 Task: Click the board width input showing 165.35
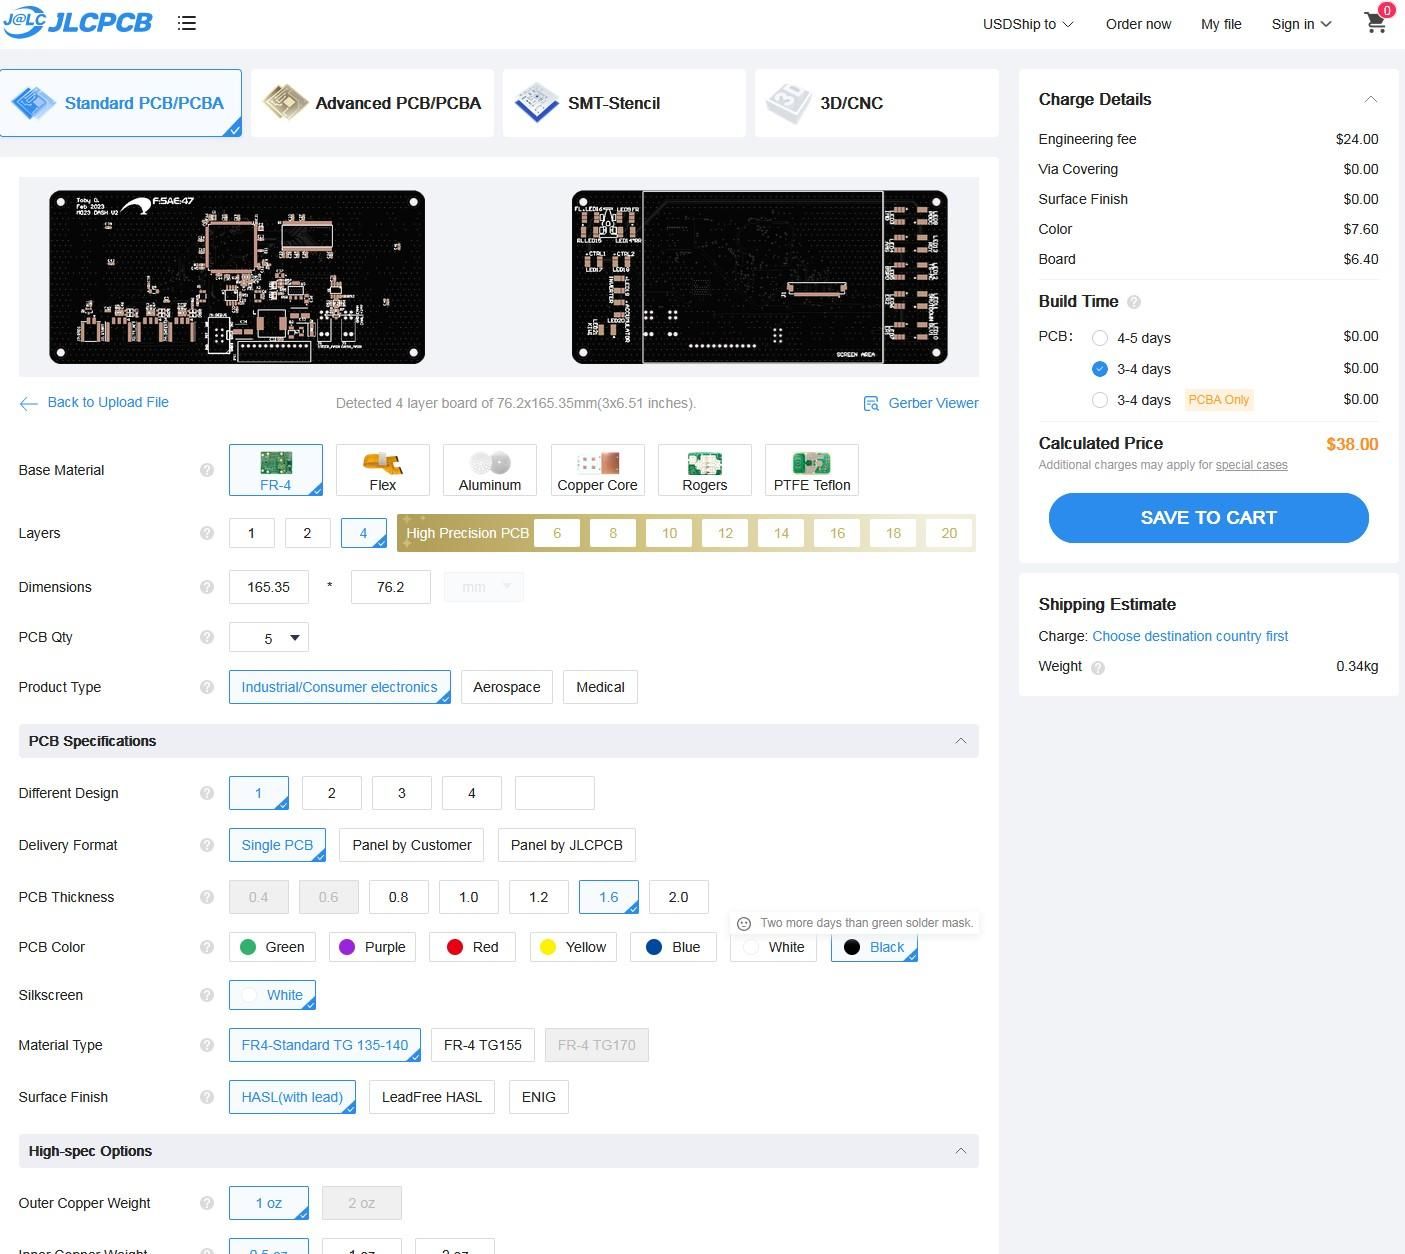268,587
